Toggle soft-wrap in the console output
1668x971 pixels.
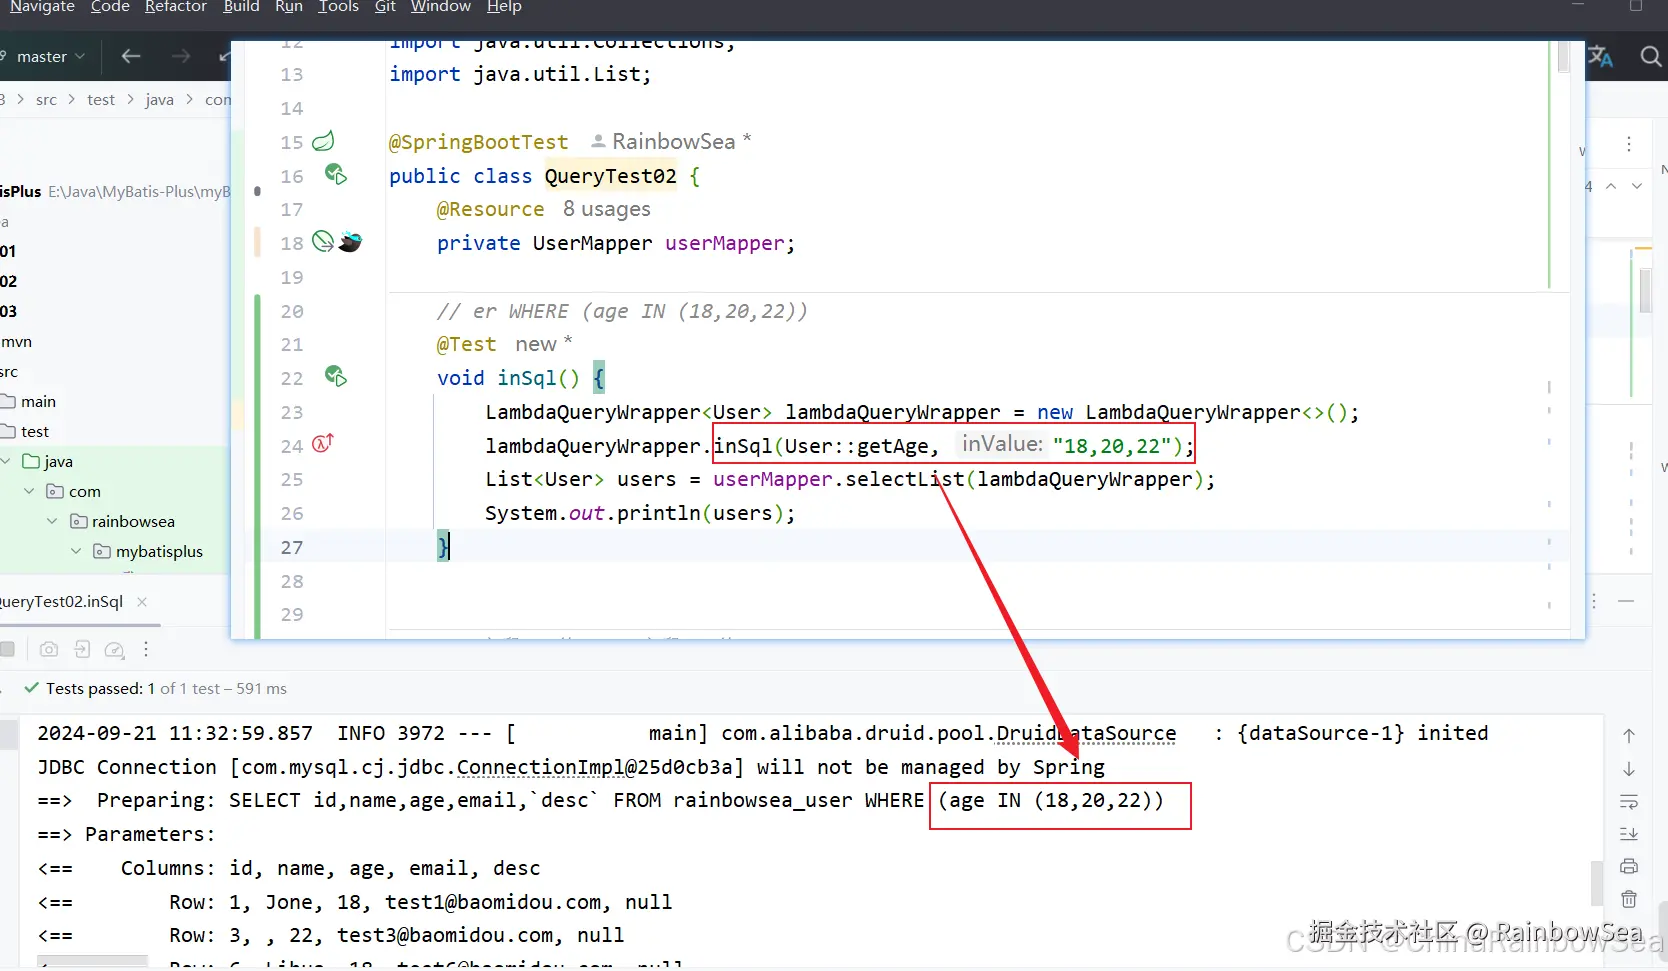1629,802
